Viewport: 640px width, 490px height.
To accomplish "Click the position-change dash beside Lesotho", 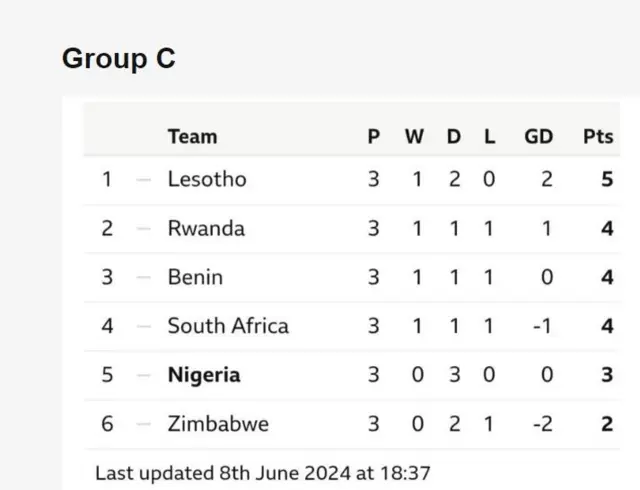I will [144, 180].
